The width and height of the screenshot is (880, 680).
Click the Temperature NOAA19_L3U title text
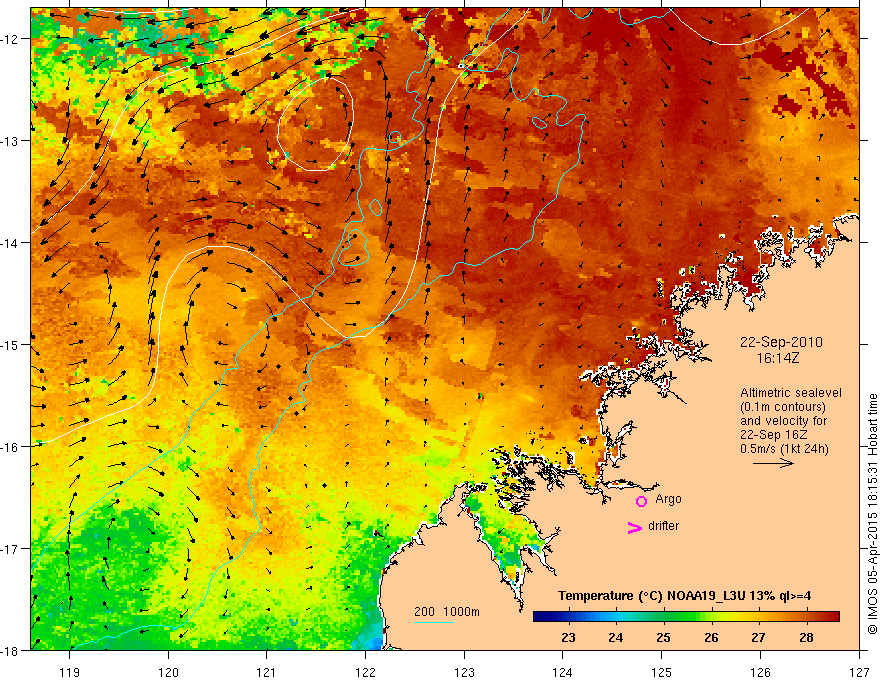click(x=684, y=596)
